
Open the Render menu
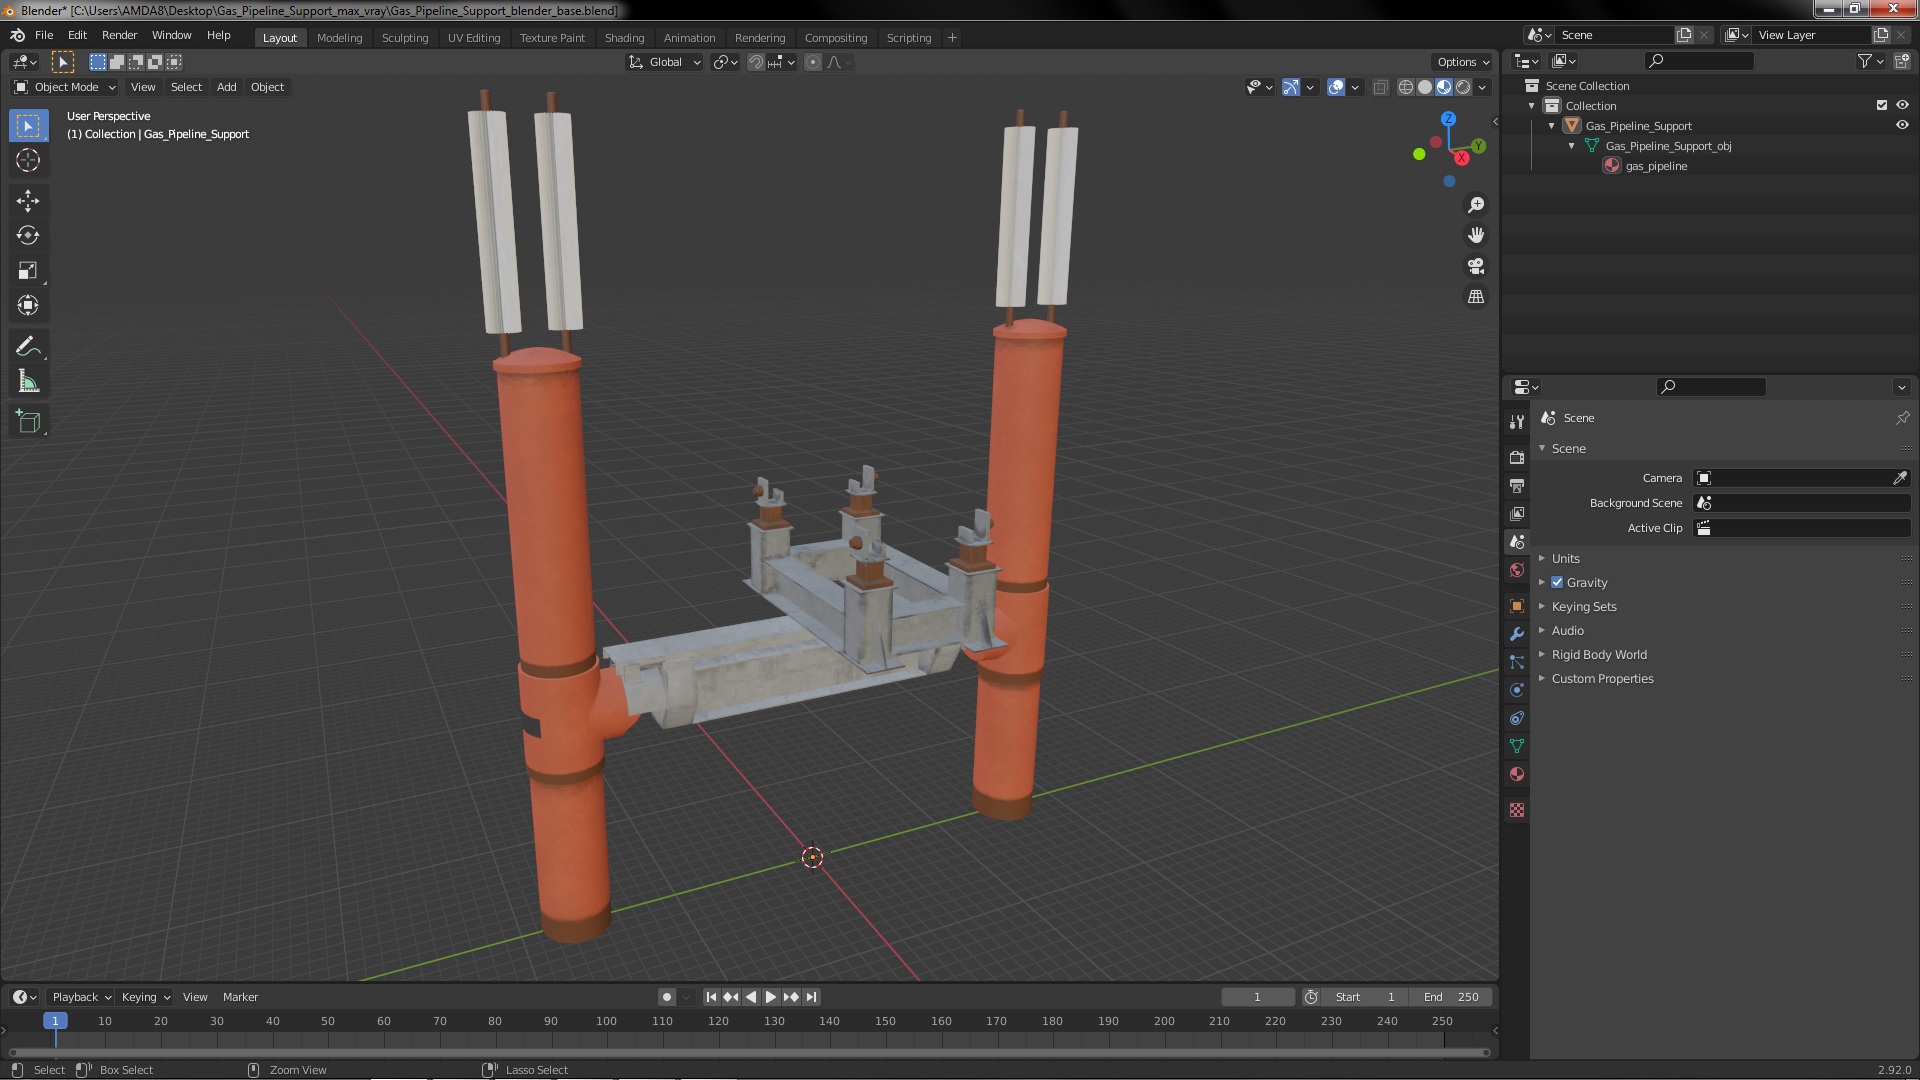coord(119,35)
